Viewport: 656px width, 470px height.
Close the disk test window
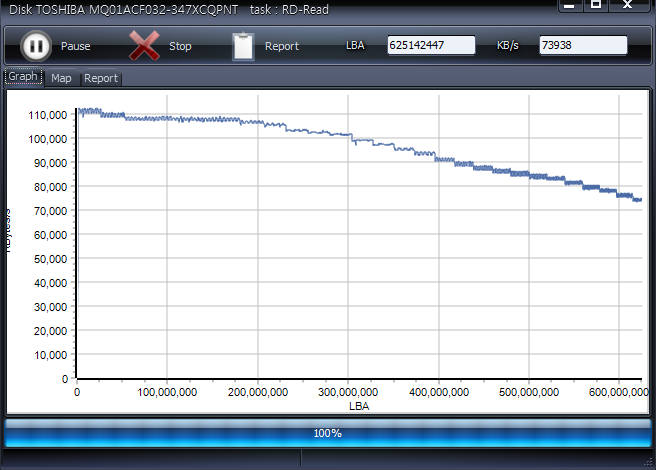[x=628, y=5]
